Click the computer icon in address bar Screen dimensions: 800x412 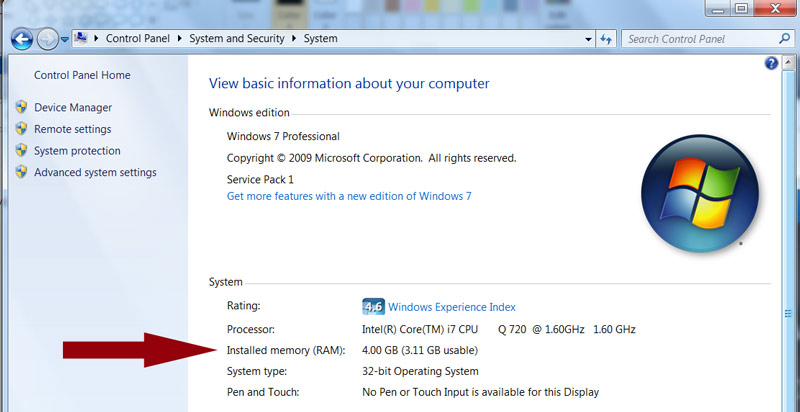point(81,38)
